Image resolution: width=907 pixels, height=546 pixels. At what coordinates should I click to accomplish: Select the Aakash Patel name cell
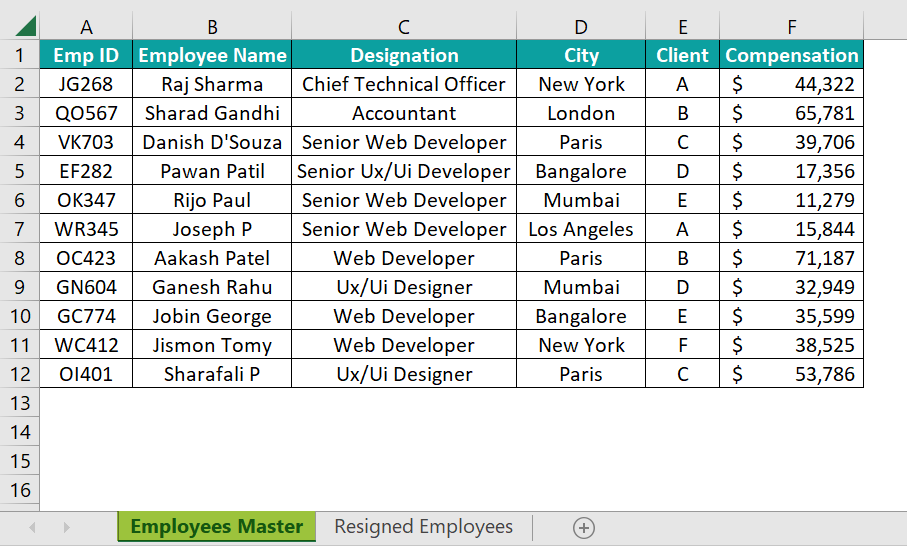click(212, 258)
